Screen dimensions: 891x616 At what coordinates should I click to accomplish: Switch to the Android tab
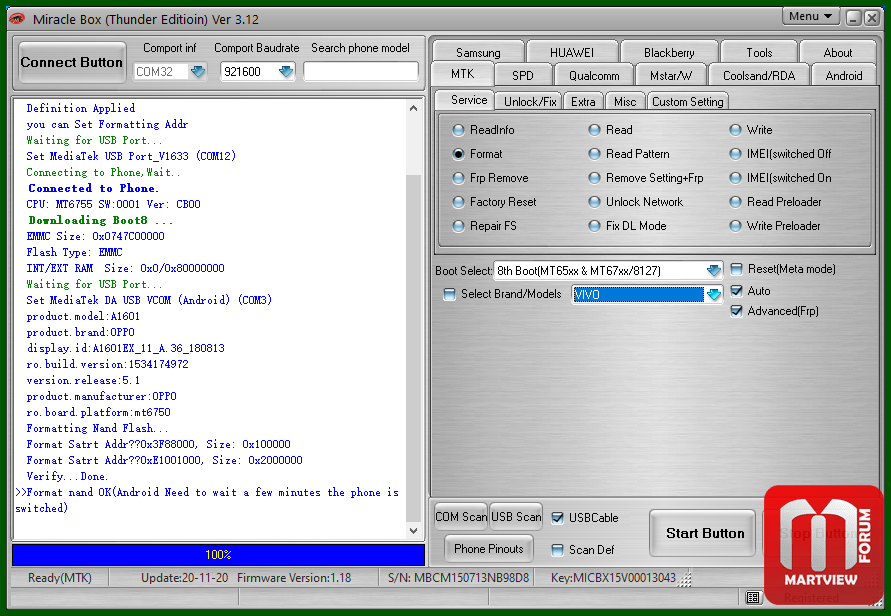(x=844, y=76)
